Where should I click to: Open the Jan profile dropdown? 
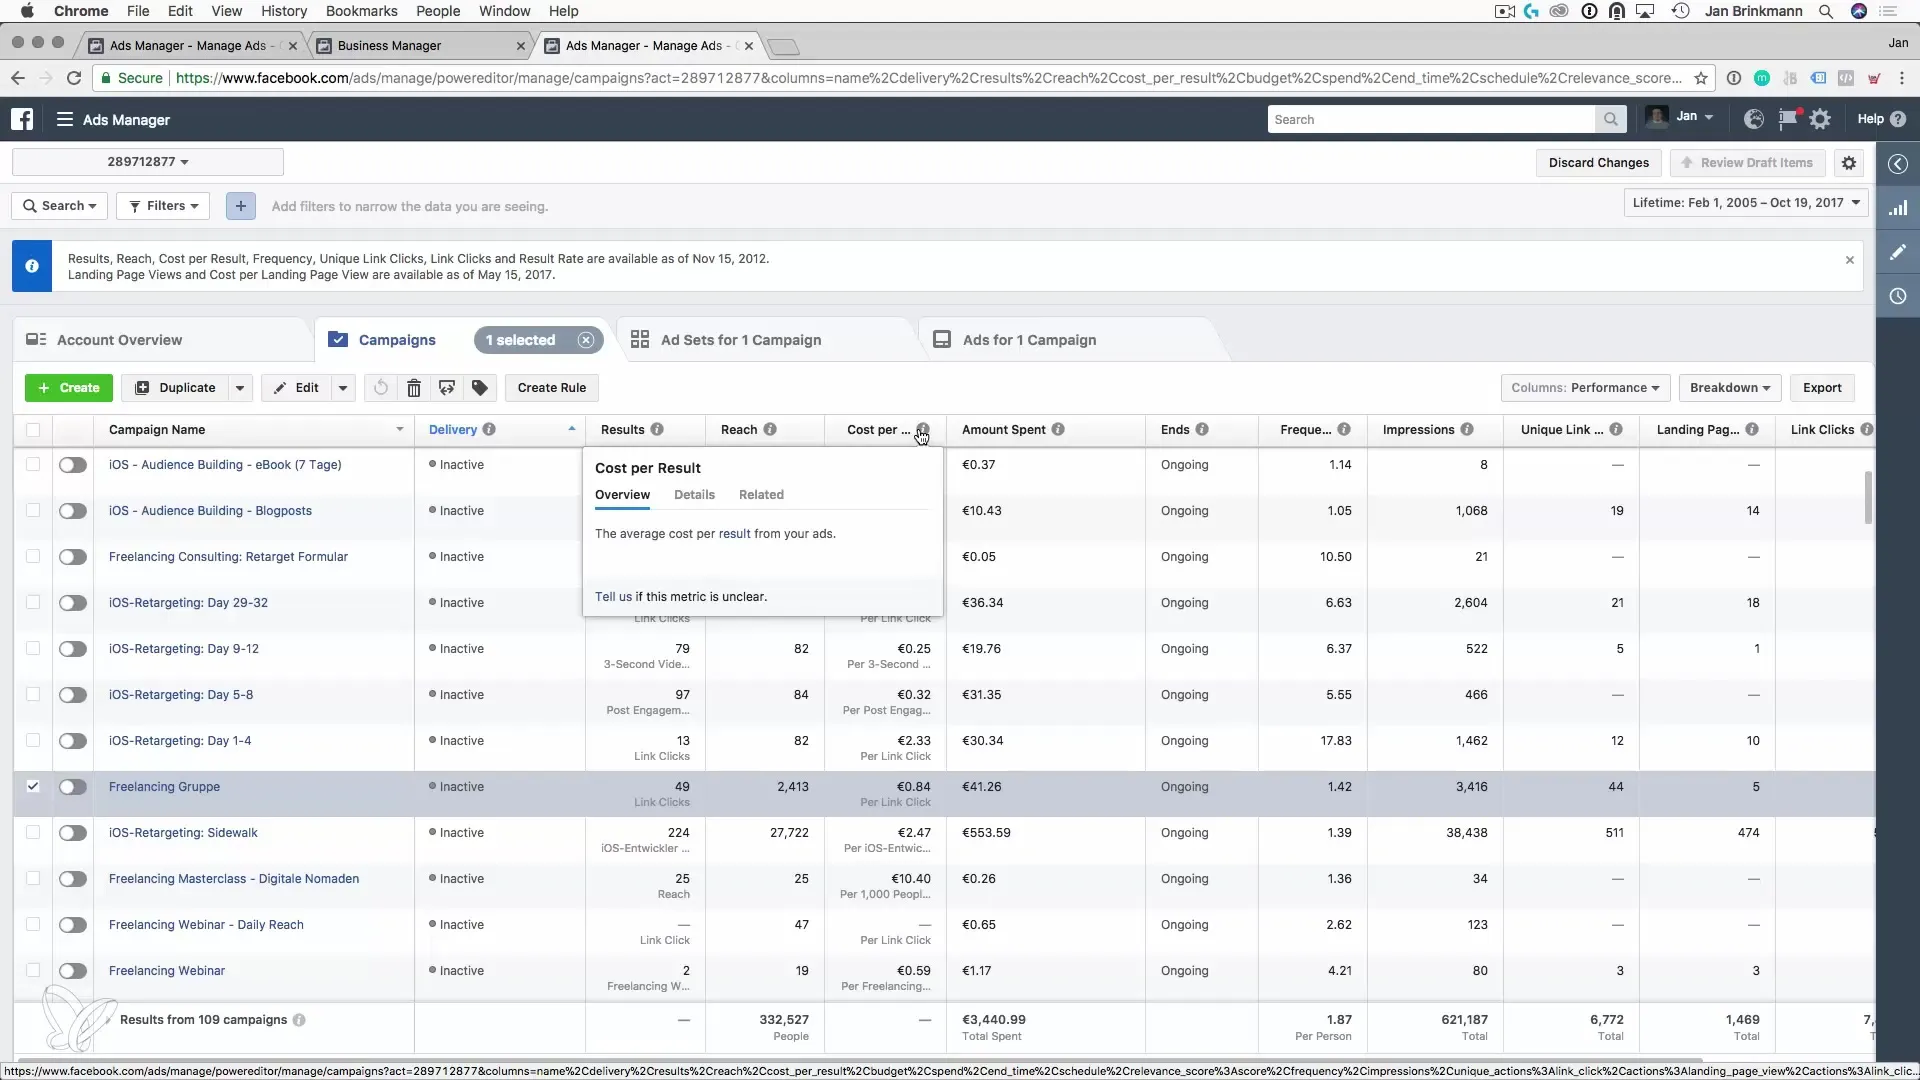[x=1680, y=118]
